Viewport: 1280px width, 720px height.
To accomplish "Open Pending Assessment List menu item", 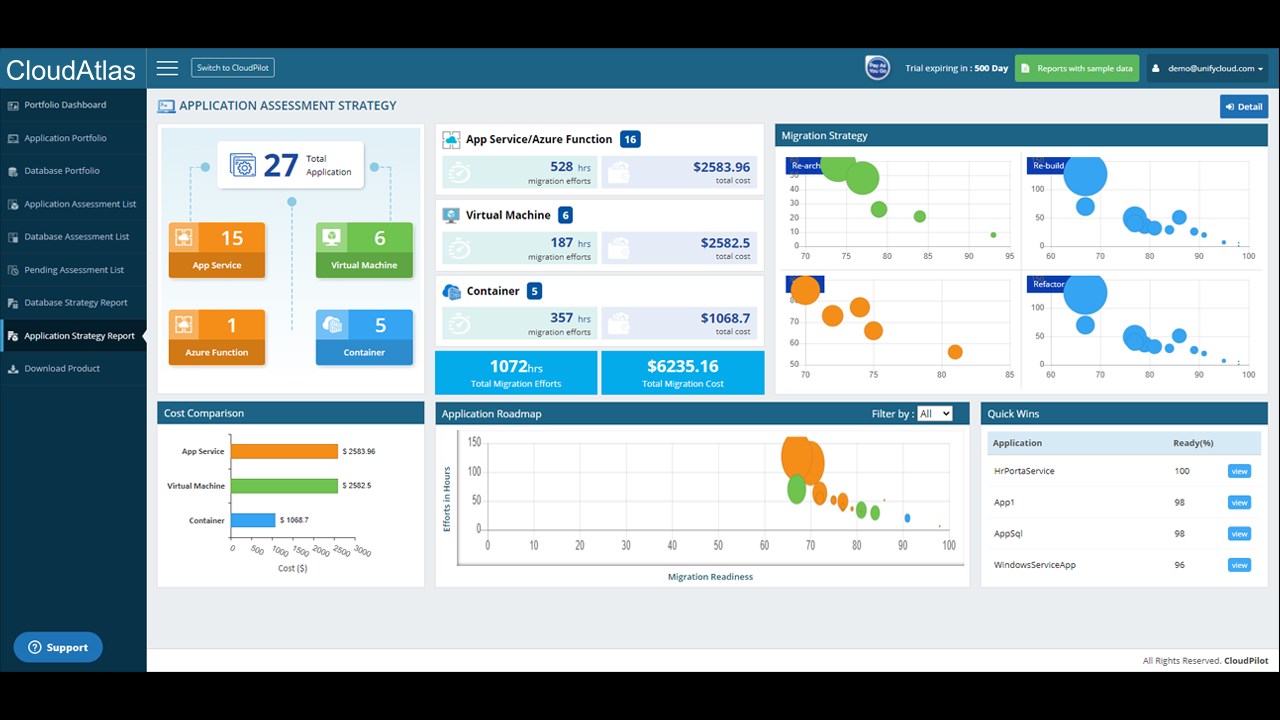I will [74, 270].
